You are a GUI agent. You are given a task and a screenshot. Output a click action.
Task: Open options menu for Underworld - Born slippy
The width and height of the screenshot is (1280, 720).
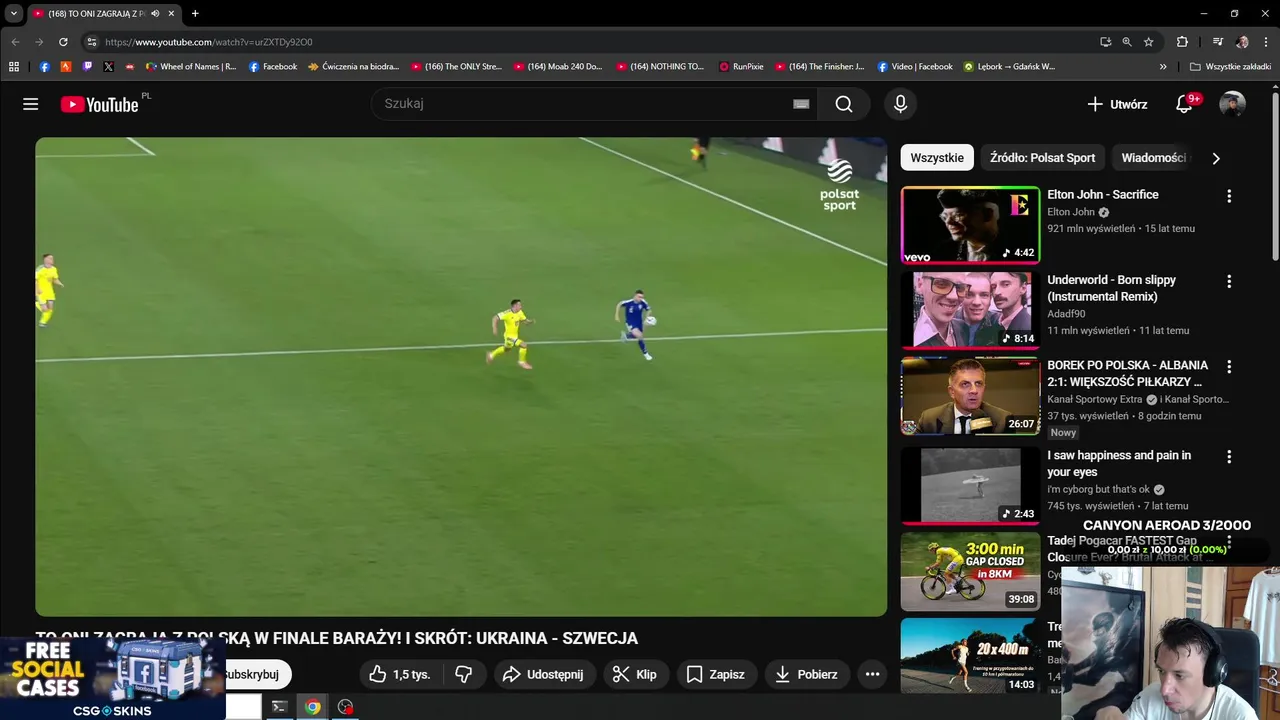click(1229, 282)
